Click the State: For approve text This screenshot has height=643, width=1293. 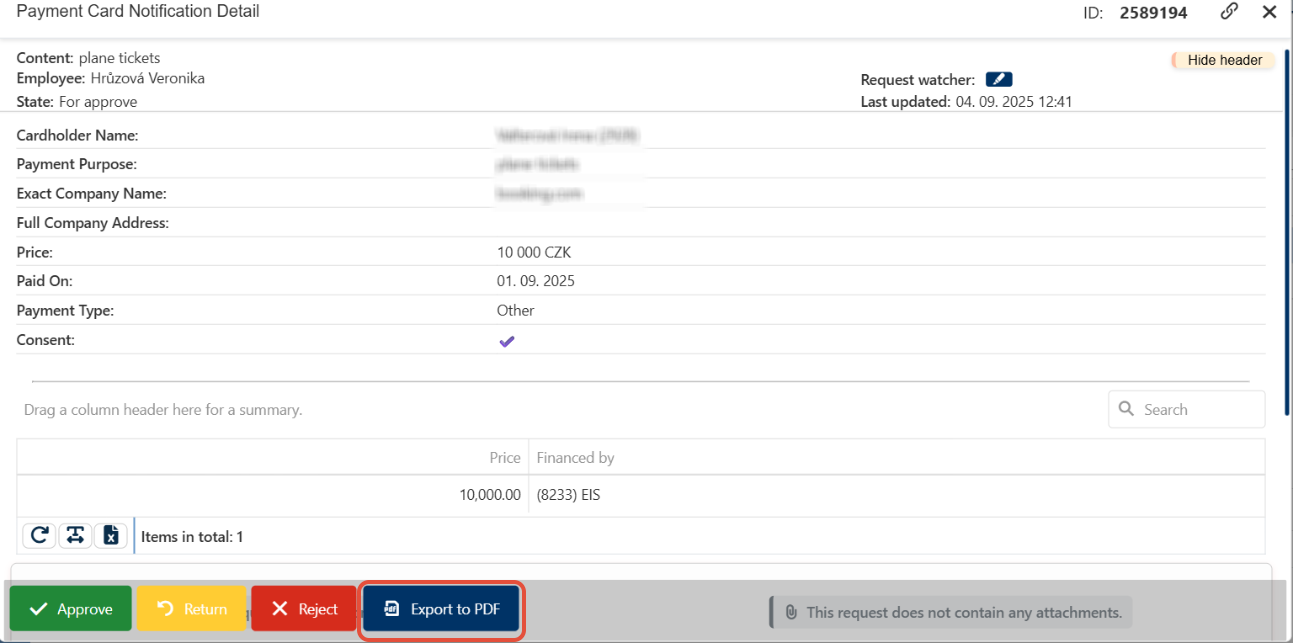pyautogui.click(x=77, y=102)
